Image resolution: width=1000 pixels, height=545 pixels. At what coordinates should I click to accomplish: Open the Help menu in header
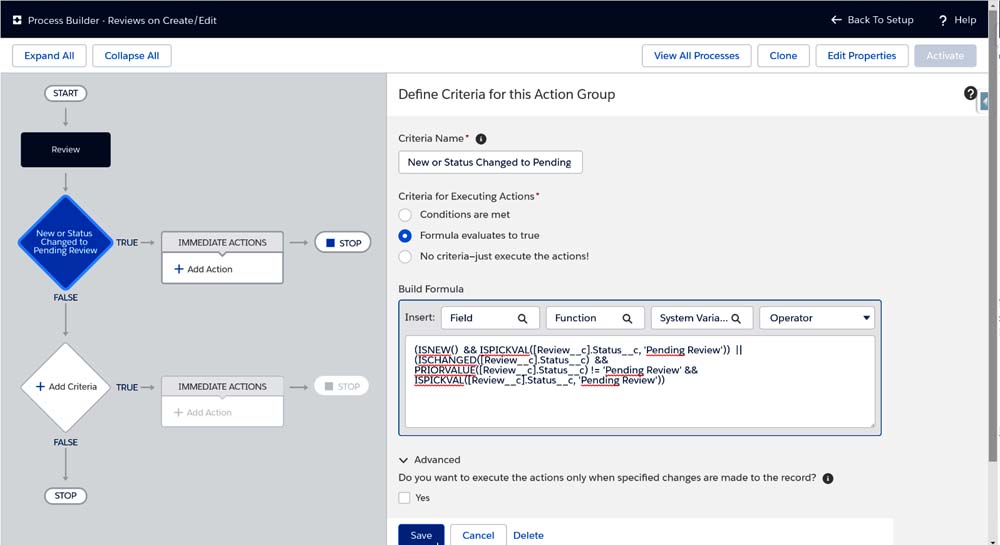point(956,20)
